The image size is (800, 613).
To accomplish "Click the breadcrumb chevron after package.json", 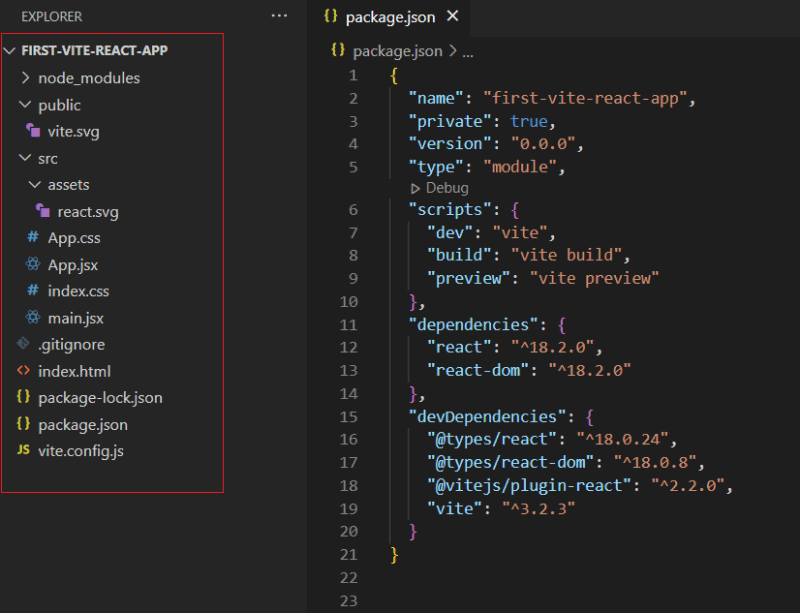I will point(453,51).
